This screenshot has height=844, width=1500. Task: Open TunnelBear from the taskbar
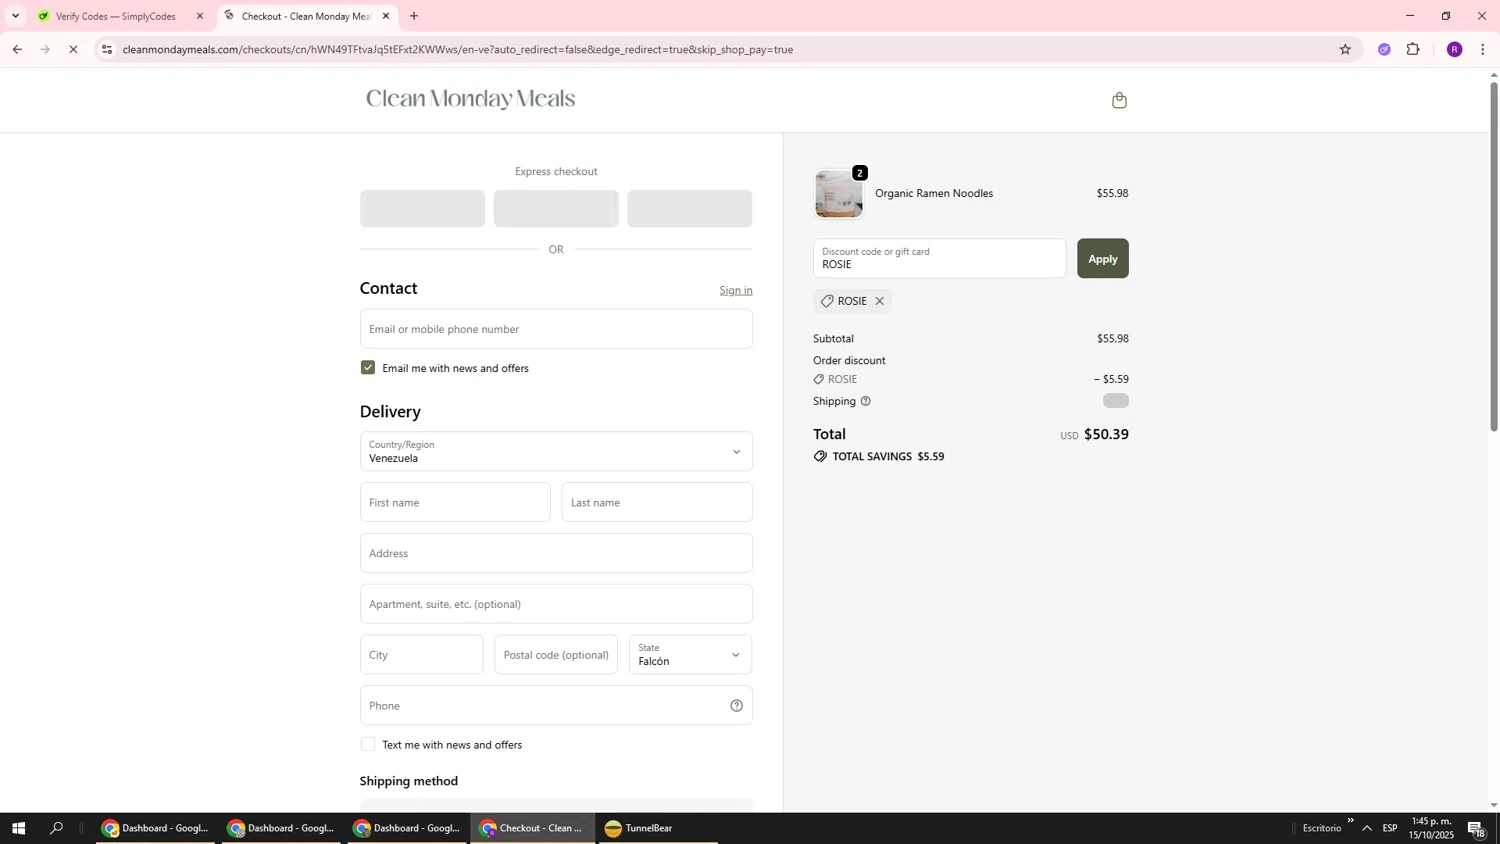[x=657, y=828]
